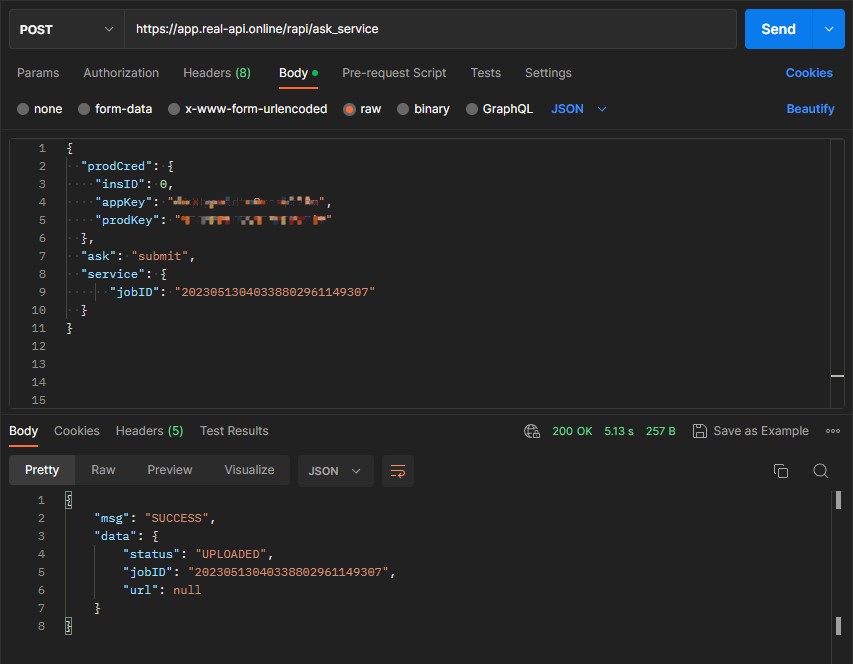
Task: Open the Pre-request Script tab
Action: pos(394,73)
